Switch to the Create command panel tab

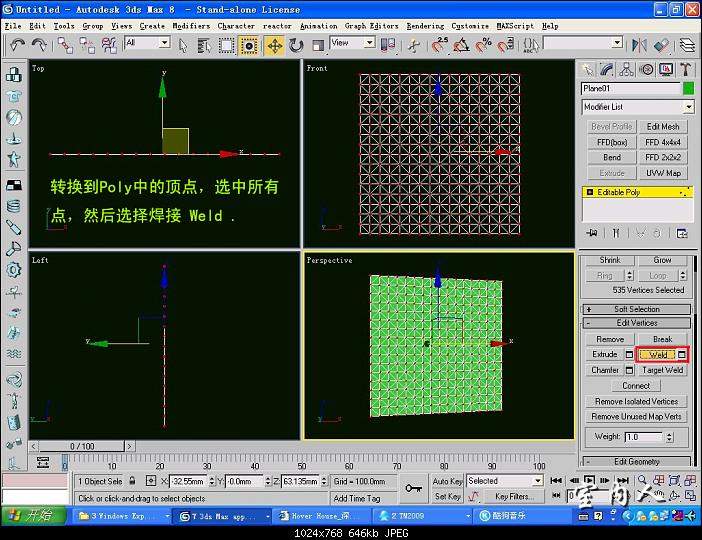tap(587, 69)
